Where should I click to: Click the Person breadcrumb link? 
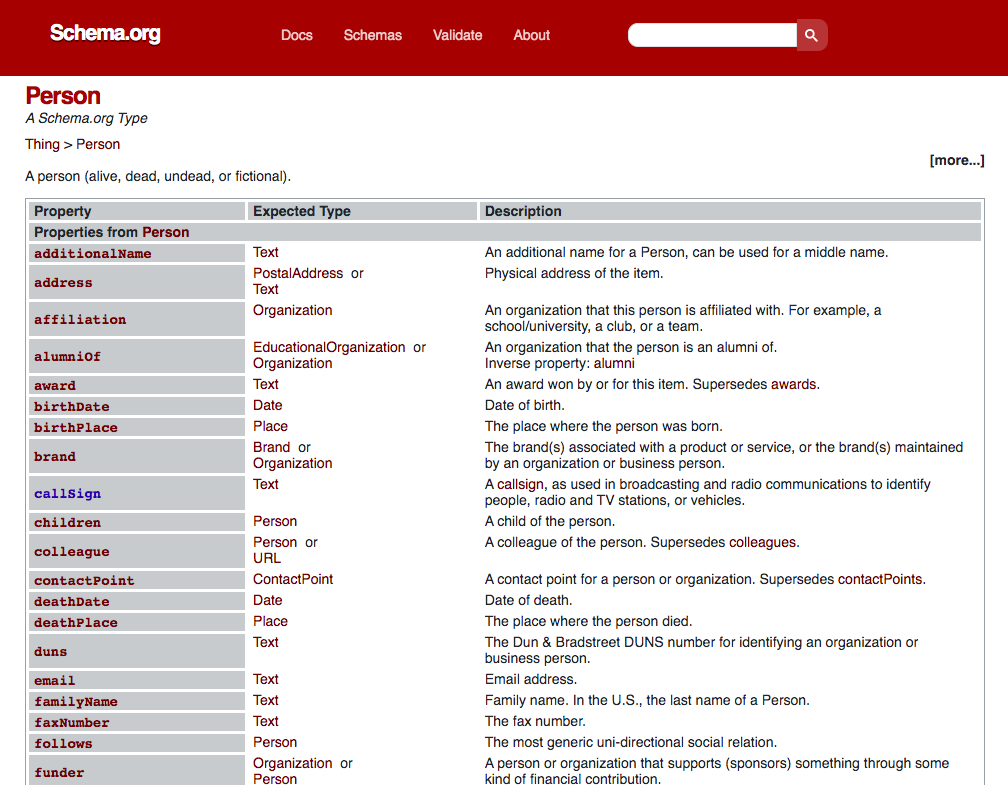[x=98, y=144]
